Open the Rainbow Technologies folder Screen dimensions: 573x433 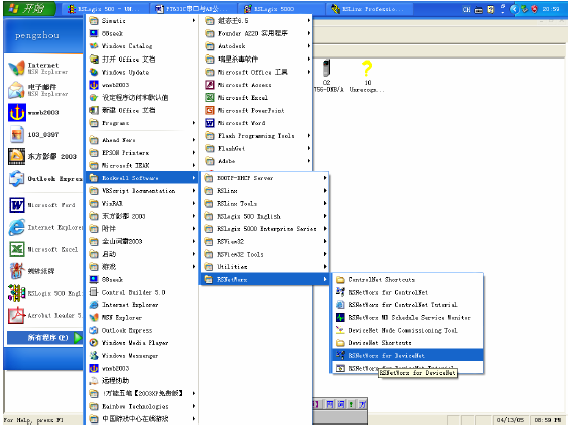pyautogui.click(x=142, y=406)
